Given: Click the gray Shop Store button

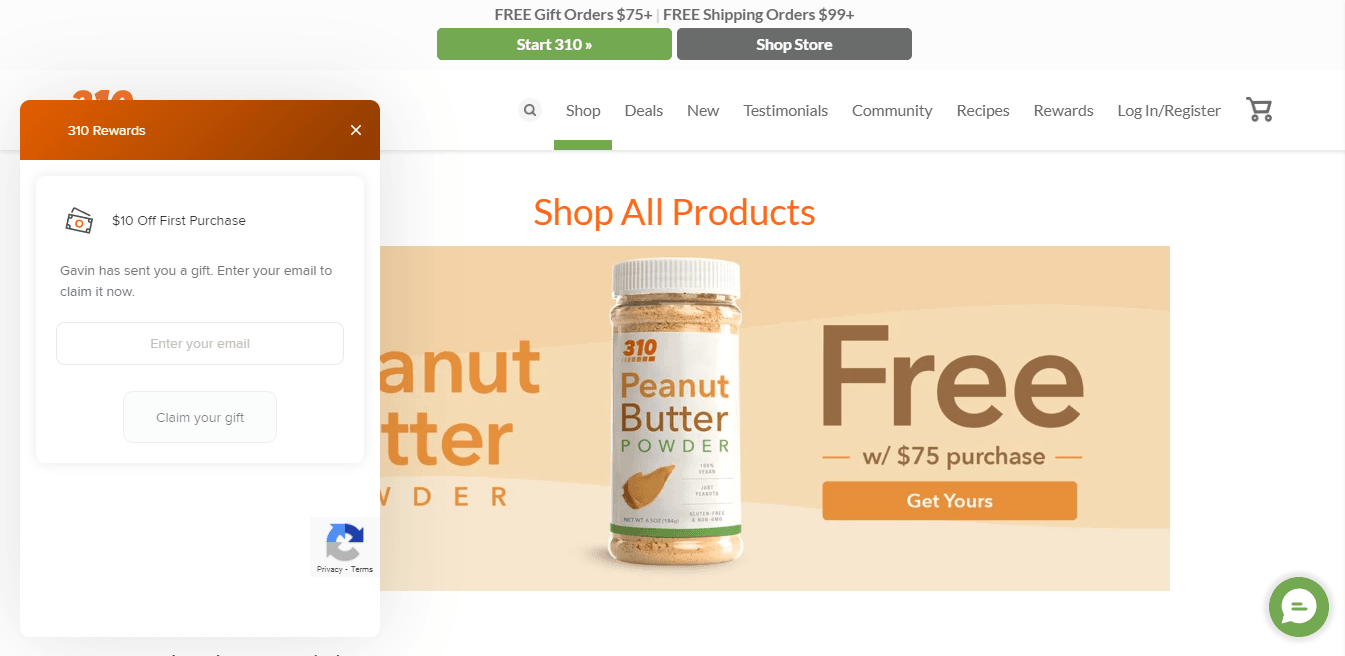Looking at the screenshot, I should [x=794, y=44].
